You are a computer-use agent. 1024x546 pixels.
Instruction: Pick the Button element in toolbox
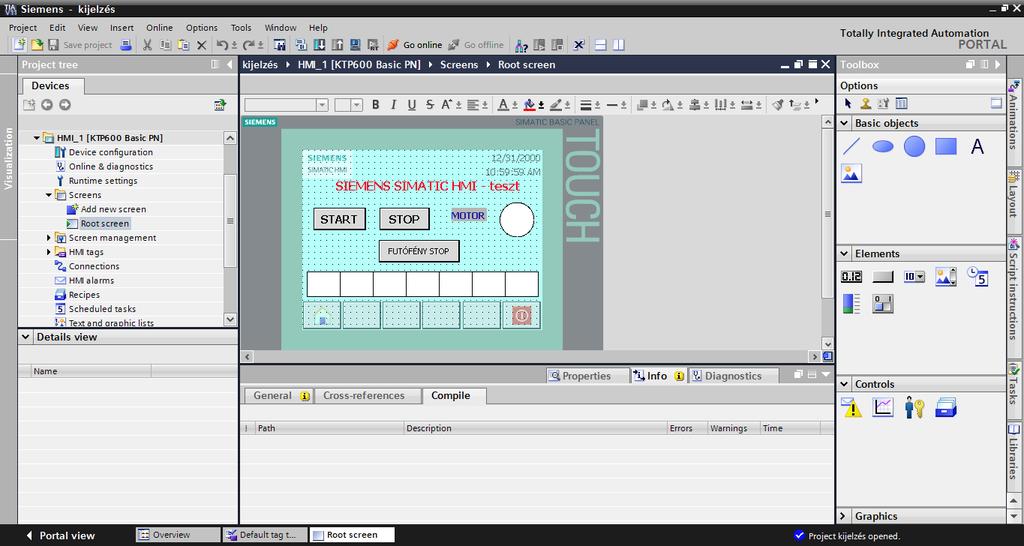click(882, 277)
